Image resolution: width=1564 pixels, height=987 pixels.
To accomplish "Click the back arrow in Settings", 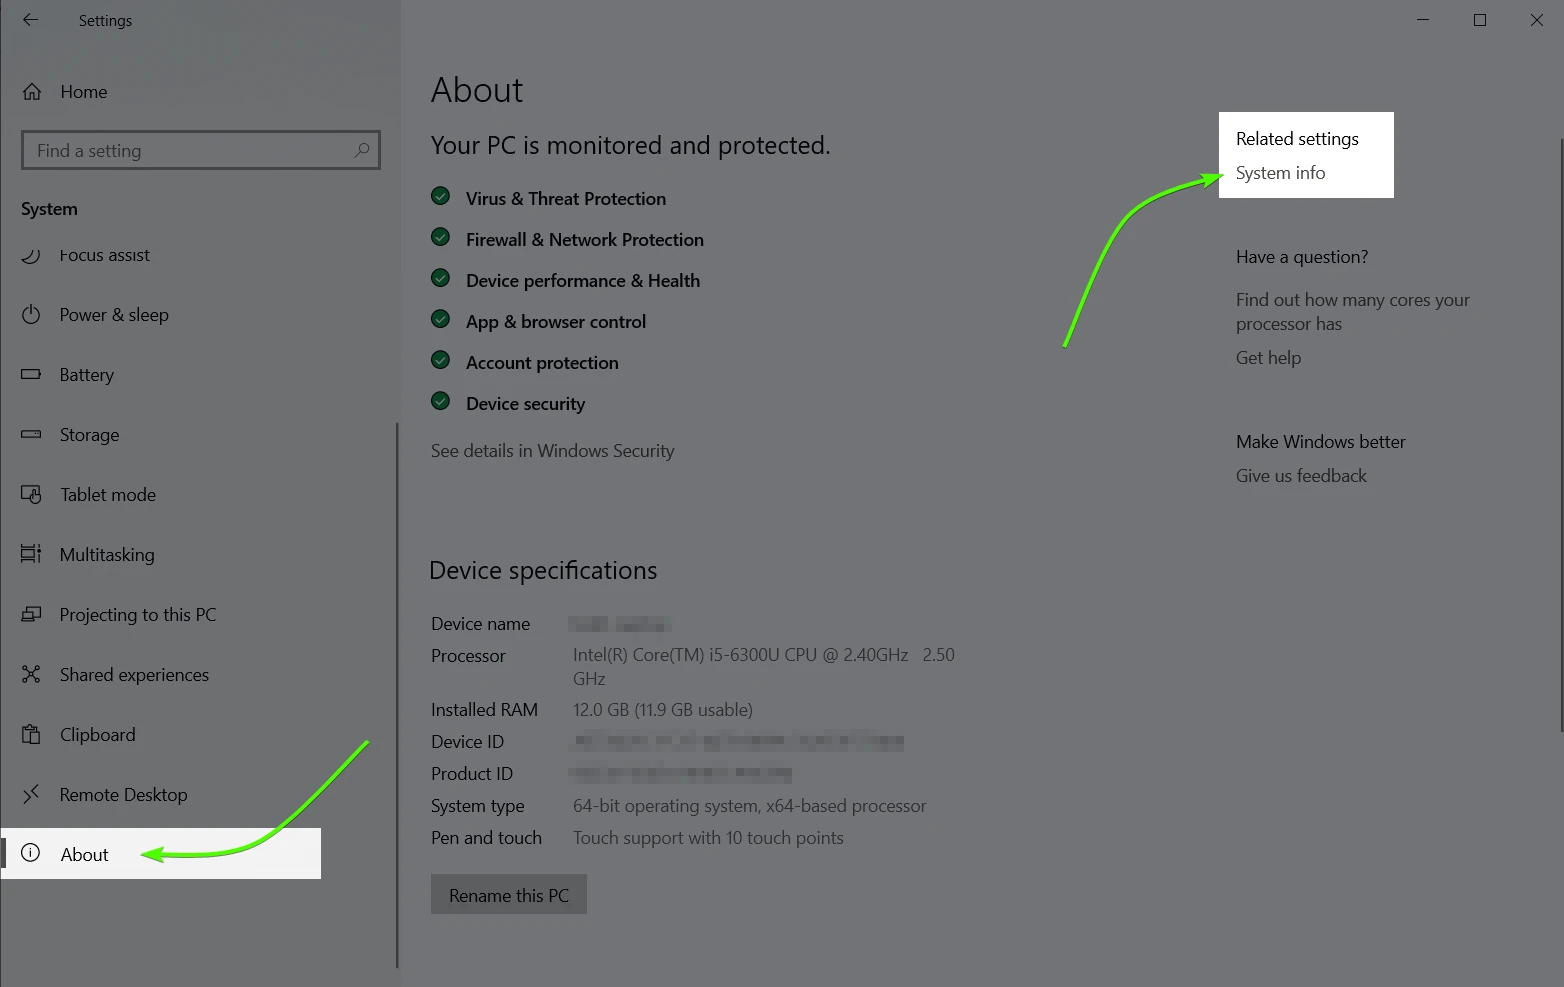I will pyautogui.click(x=30, y=20).
